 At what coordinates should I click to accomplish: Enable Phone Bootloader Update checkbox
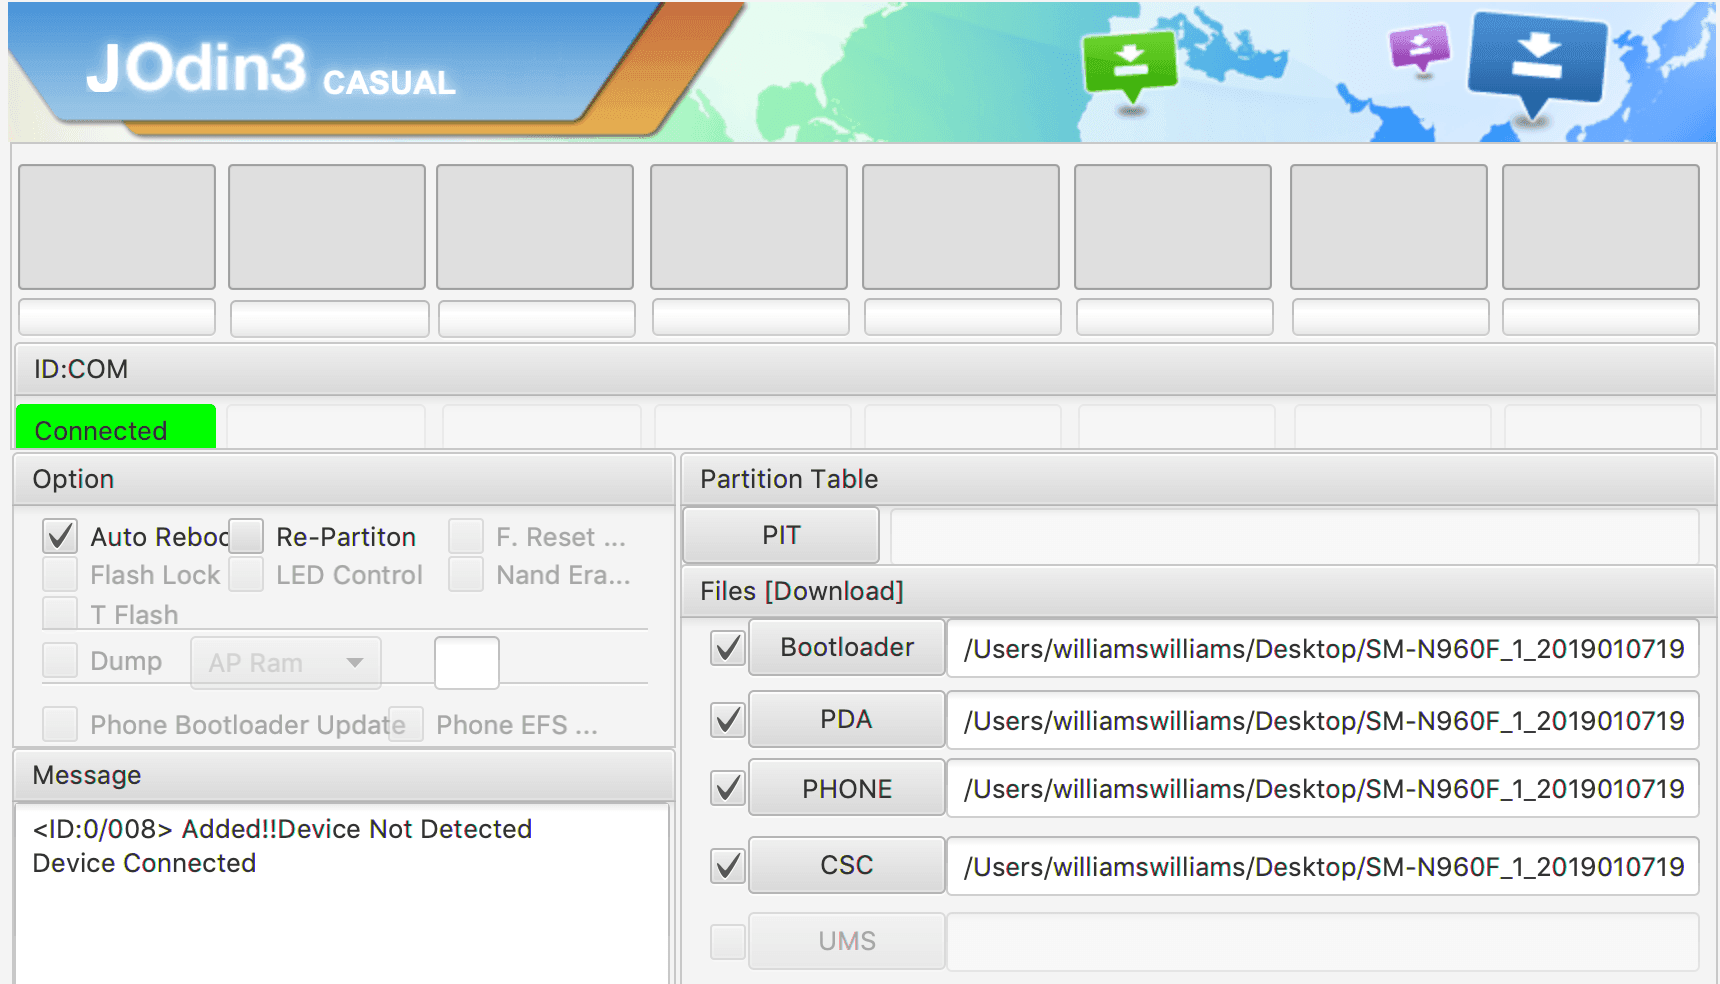pos(60,724)
